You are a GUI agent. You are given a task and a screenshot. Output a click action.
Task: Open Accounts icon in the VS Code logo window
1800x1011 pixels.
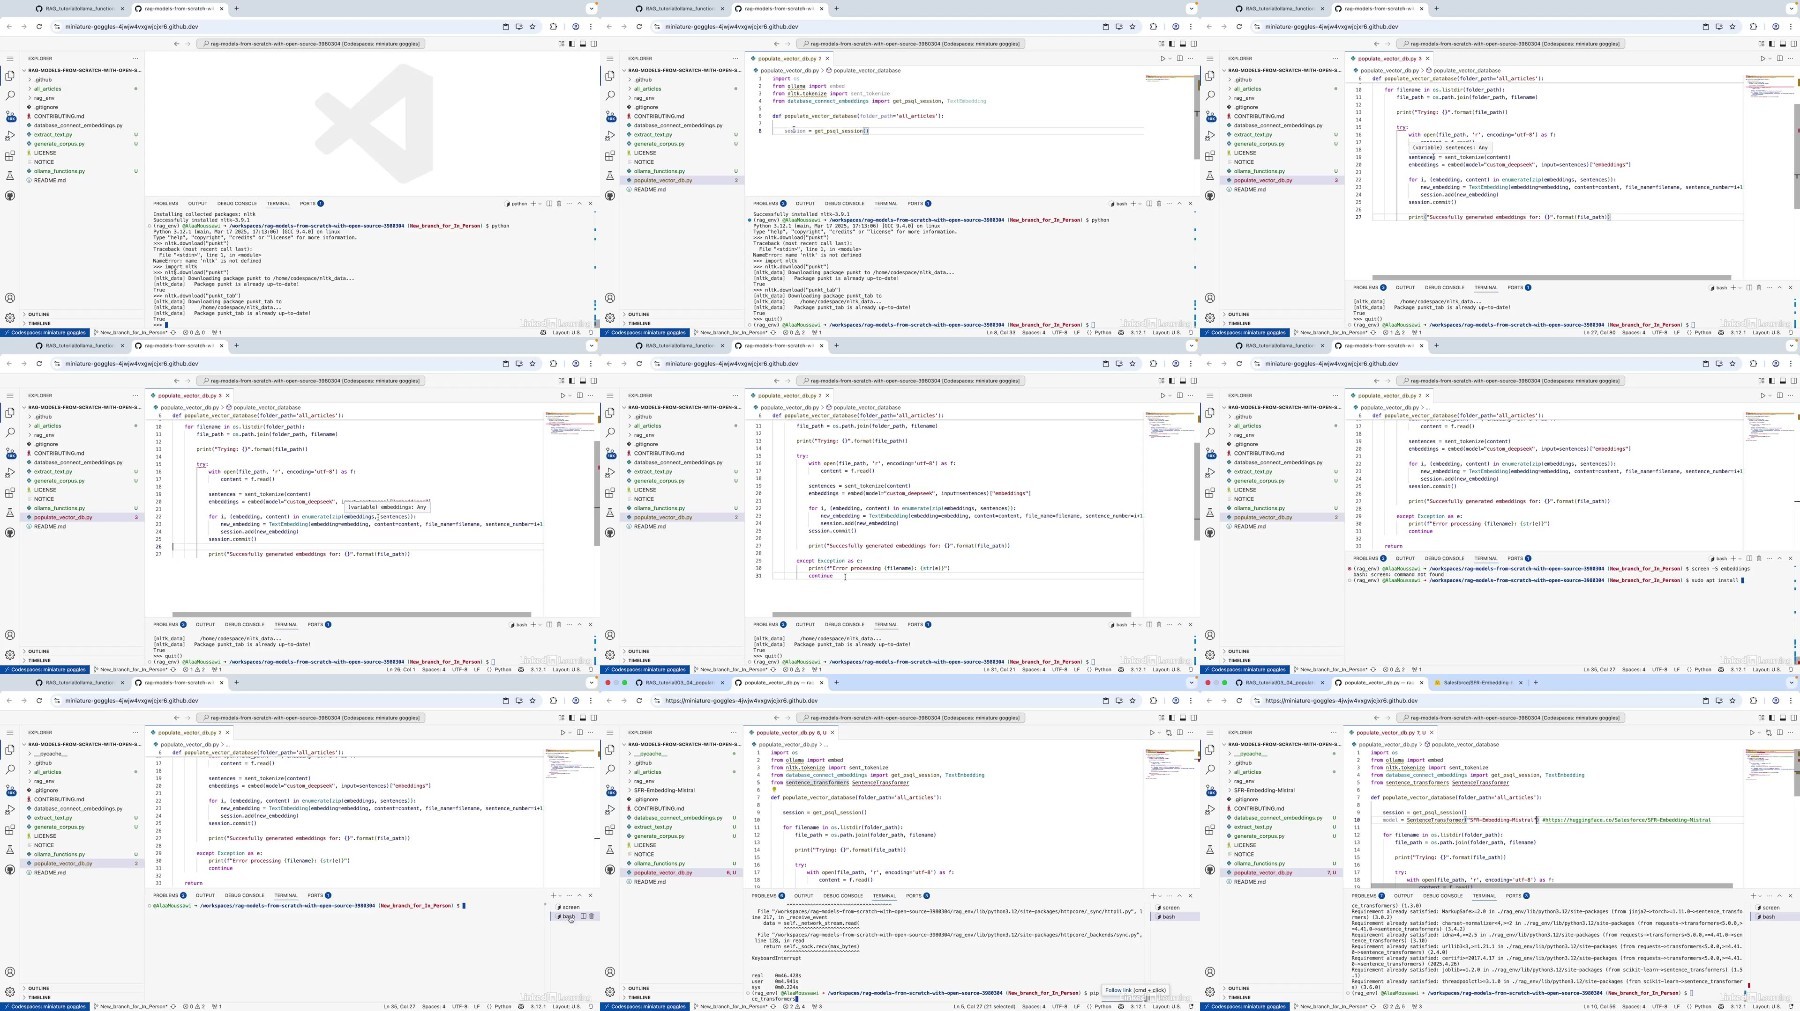pos(10,298)
